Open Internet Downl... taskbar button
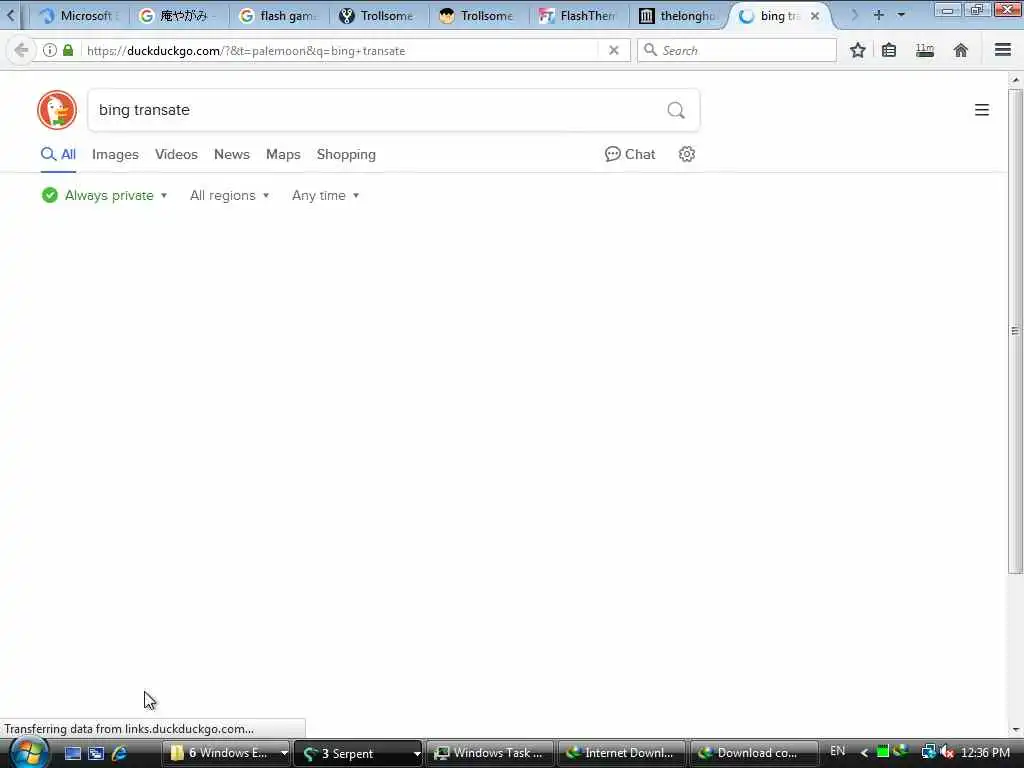1024x768 pixels. 622,753
